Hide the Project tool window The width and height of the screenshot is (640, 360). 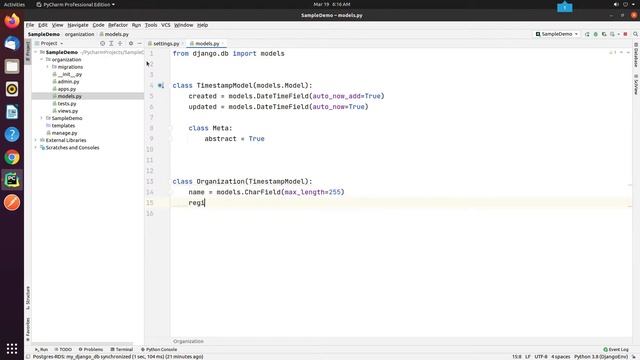point(140,43)
